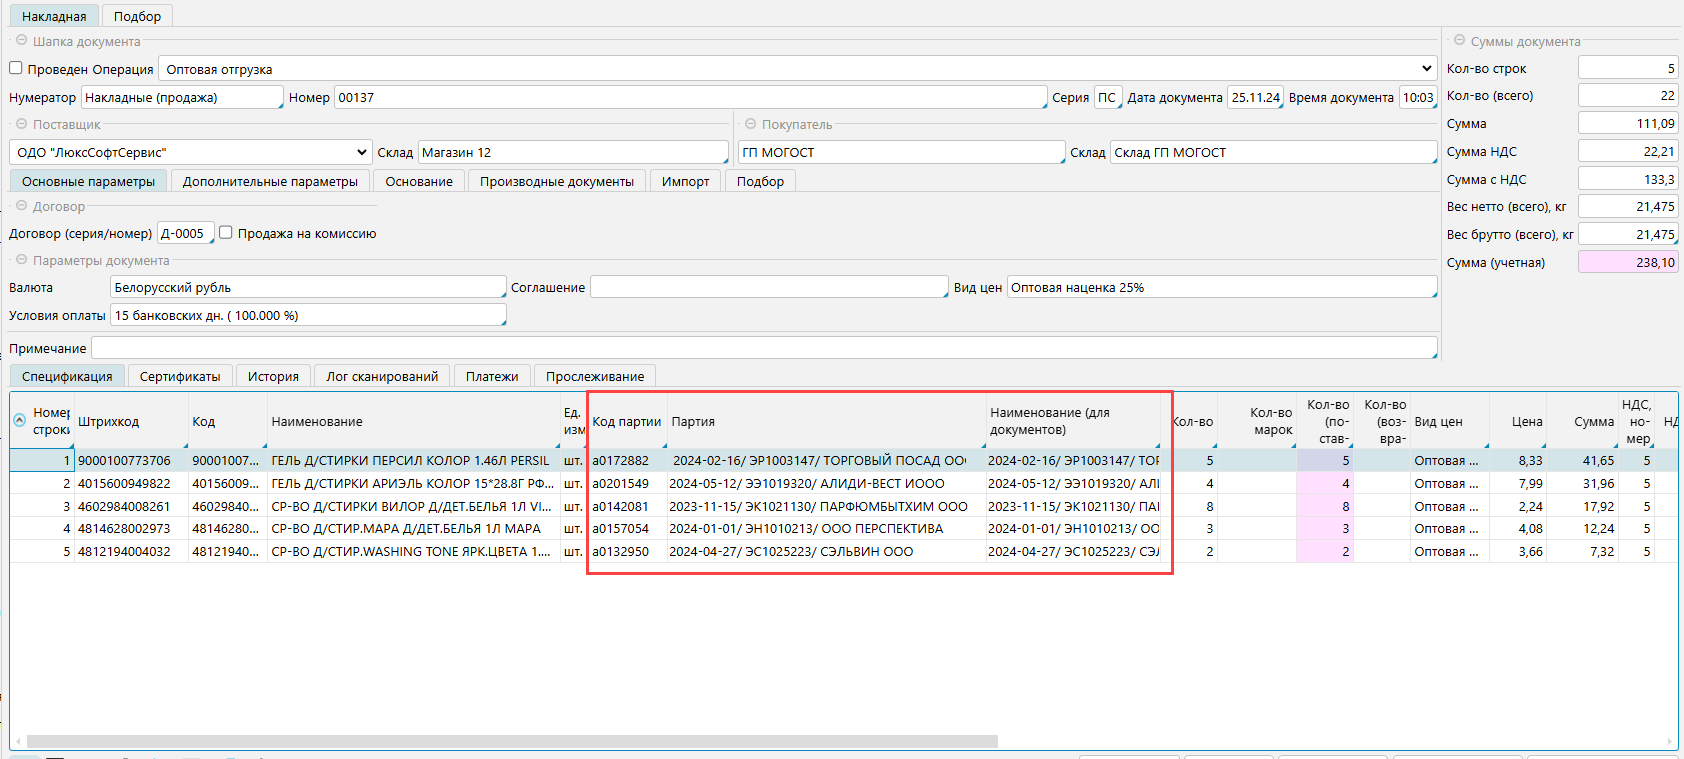Click into the Примечание input field

tap(763, 348)
